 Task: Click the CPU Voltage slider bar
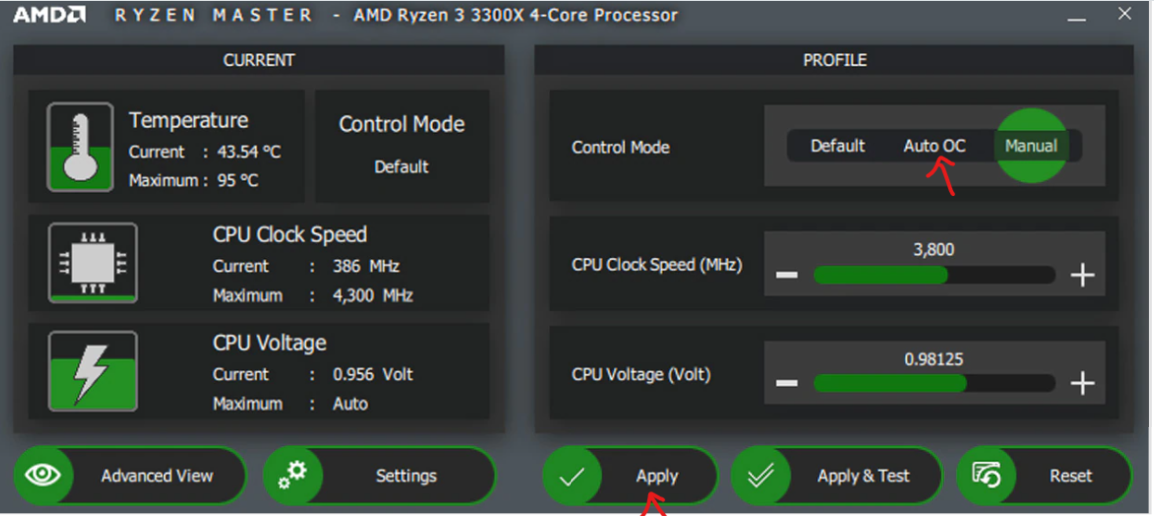(934, 383)
